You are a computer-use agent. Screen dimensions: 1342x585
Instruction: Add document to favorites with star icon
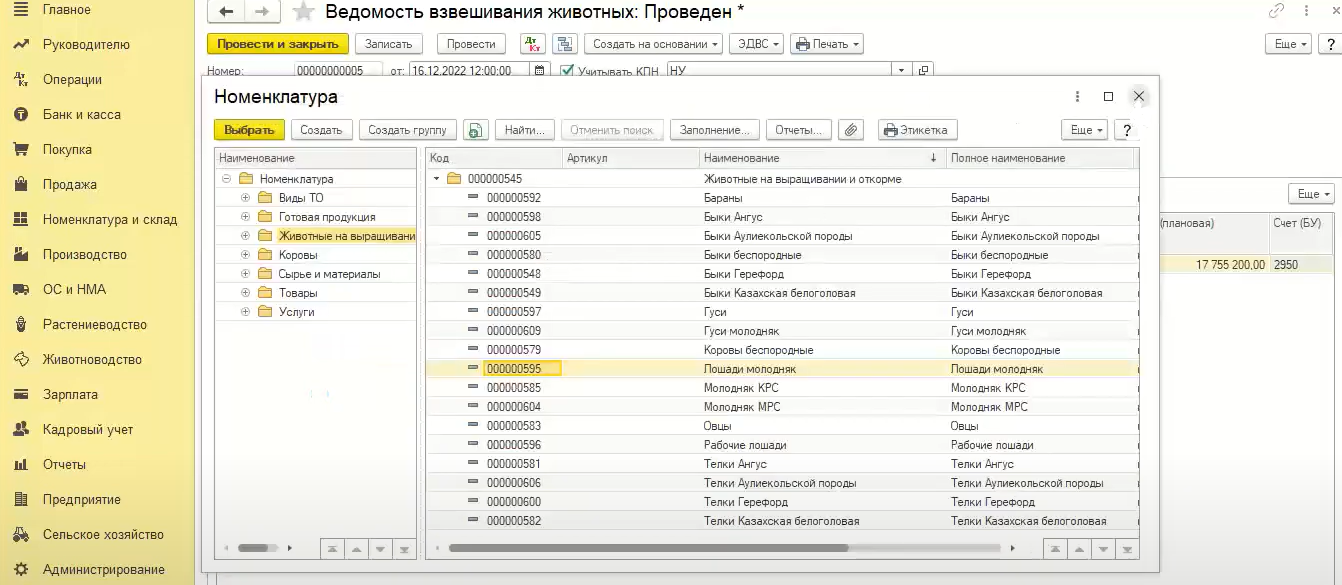point(304,12)
